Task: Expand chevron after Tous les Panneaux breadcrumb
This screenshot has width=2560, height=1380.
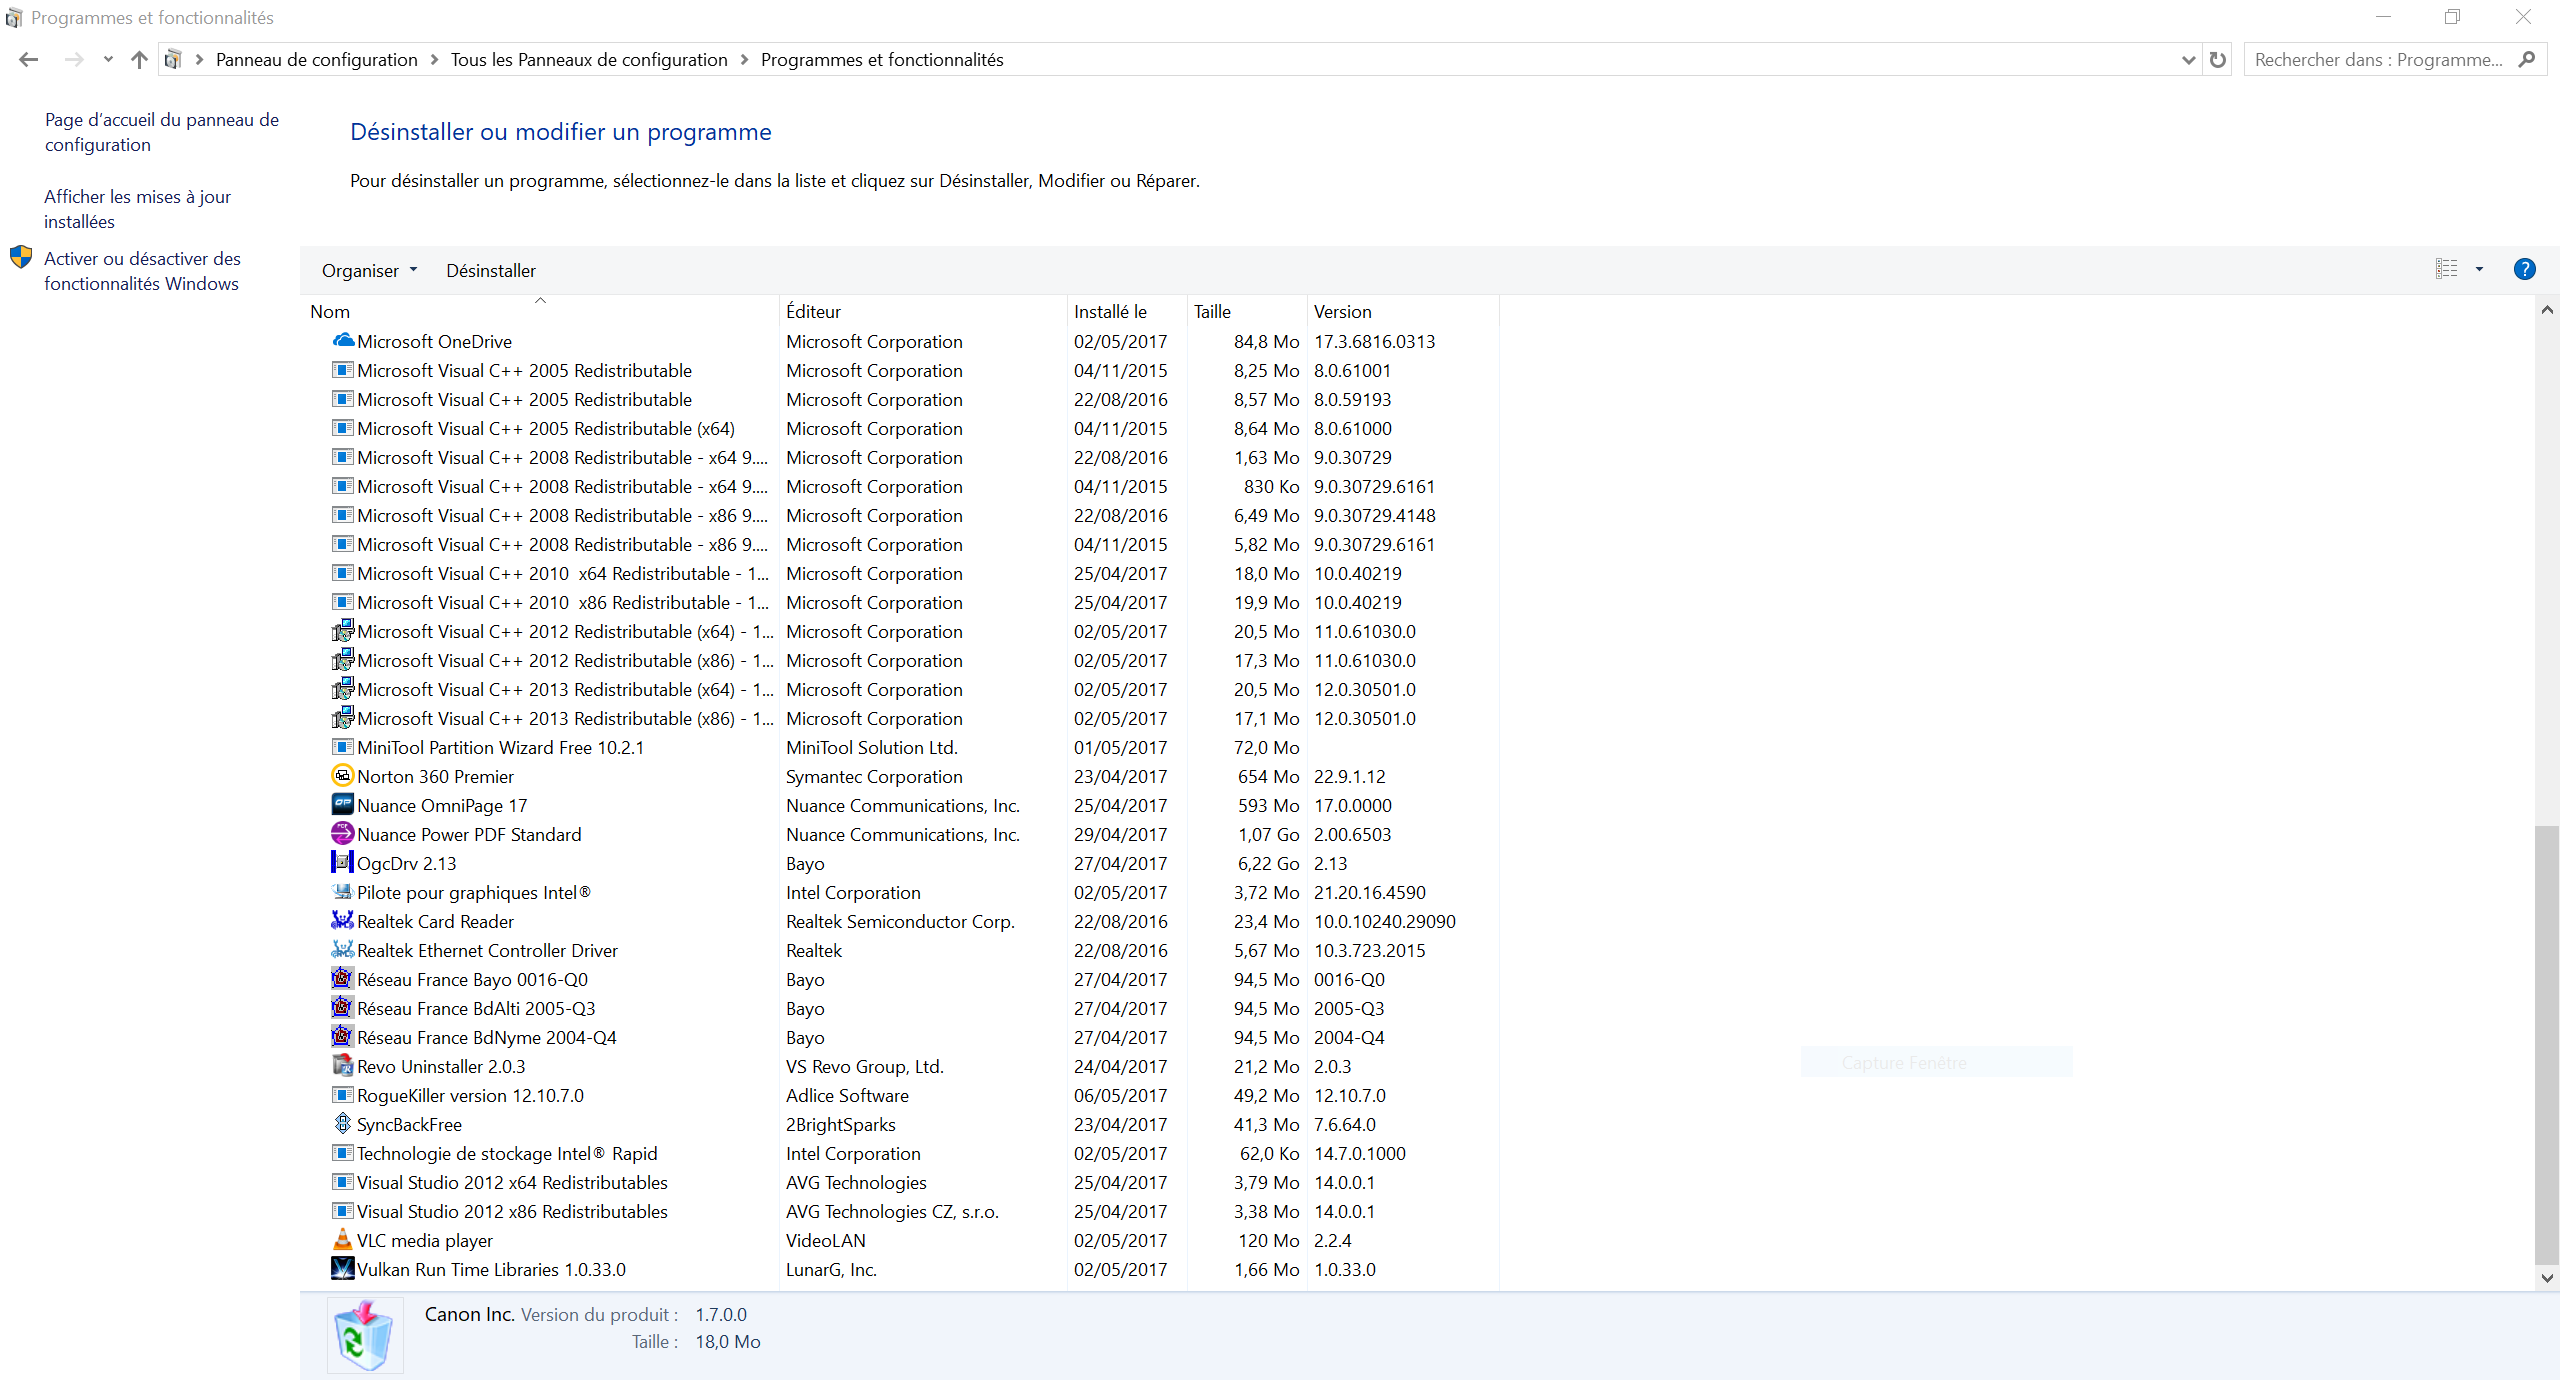Action: (744, 60)
